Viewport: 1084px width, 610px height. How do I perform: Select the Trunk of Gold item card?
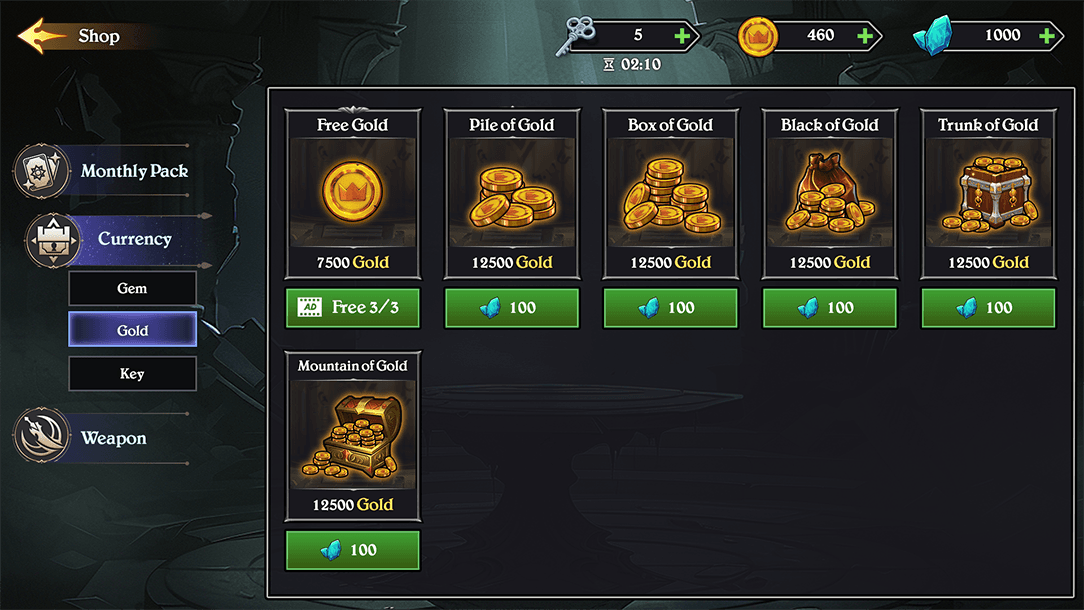click(988, 194)
